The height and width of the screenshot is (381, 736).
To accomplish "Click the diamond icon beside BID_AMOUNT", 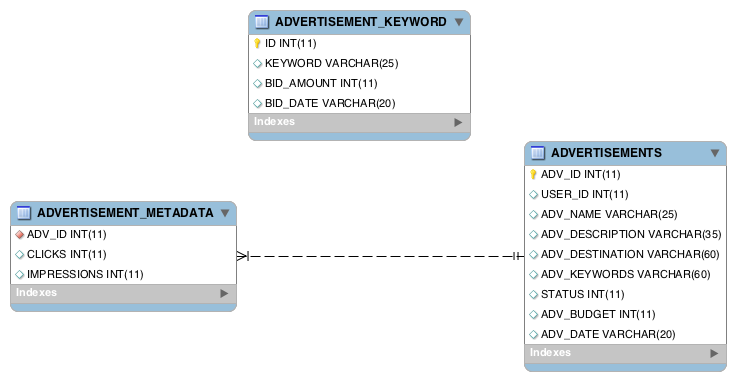I will 257,84.
